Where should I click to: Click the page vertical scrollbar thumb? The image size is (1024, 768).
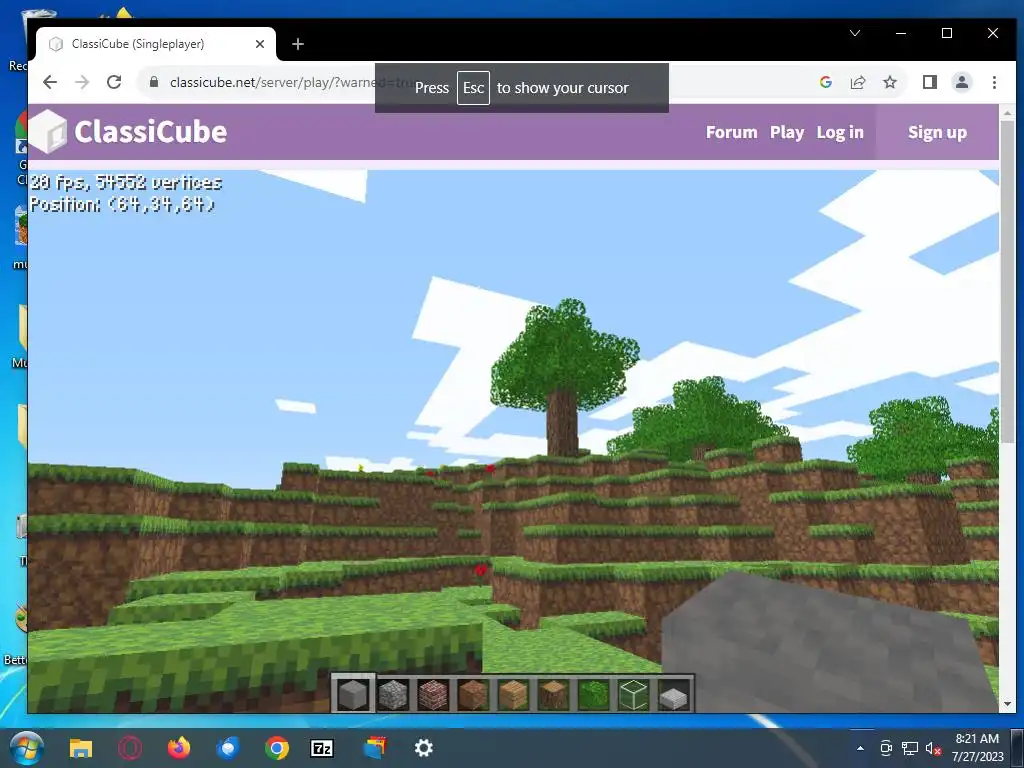click(1007, 281)
